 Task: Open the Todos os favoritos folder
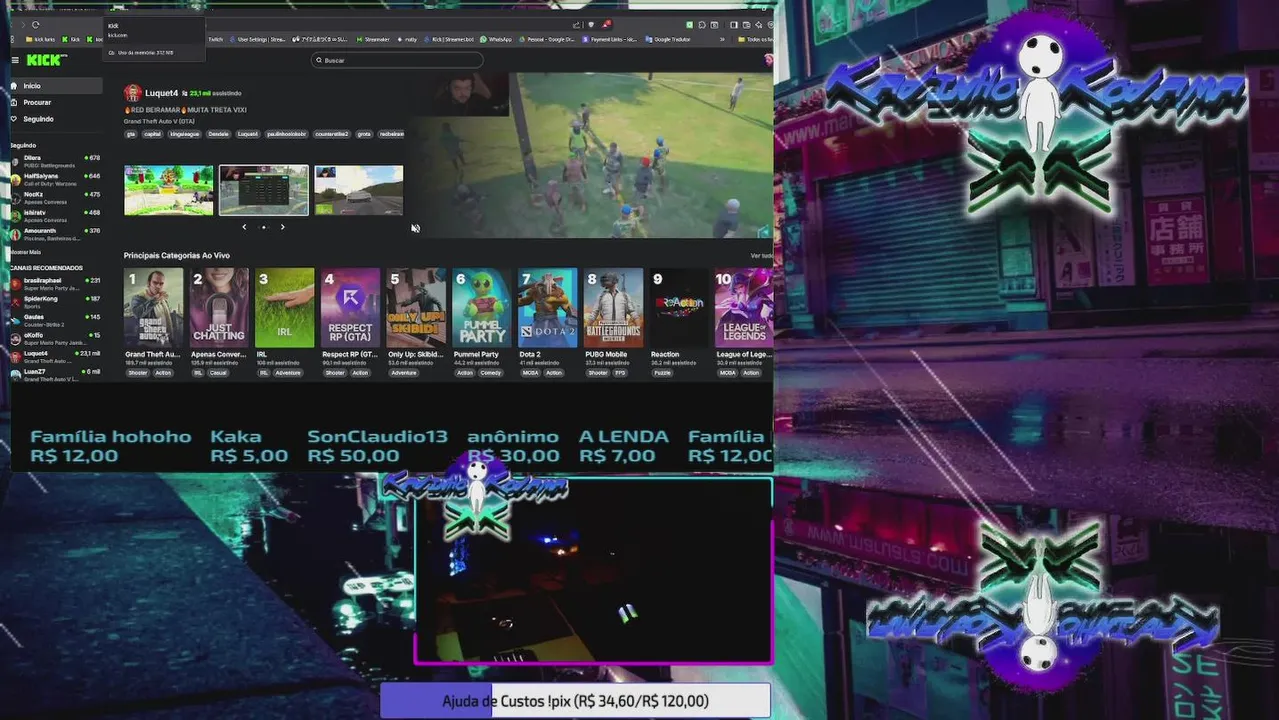tap(757, 39)
